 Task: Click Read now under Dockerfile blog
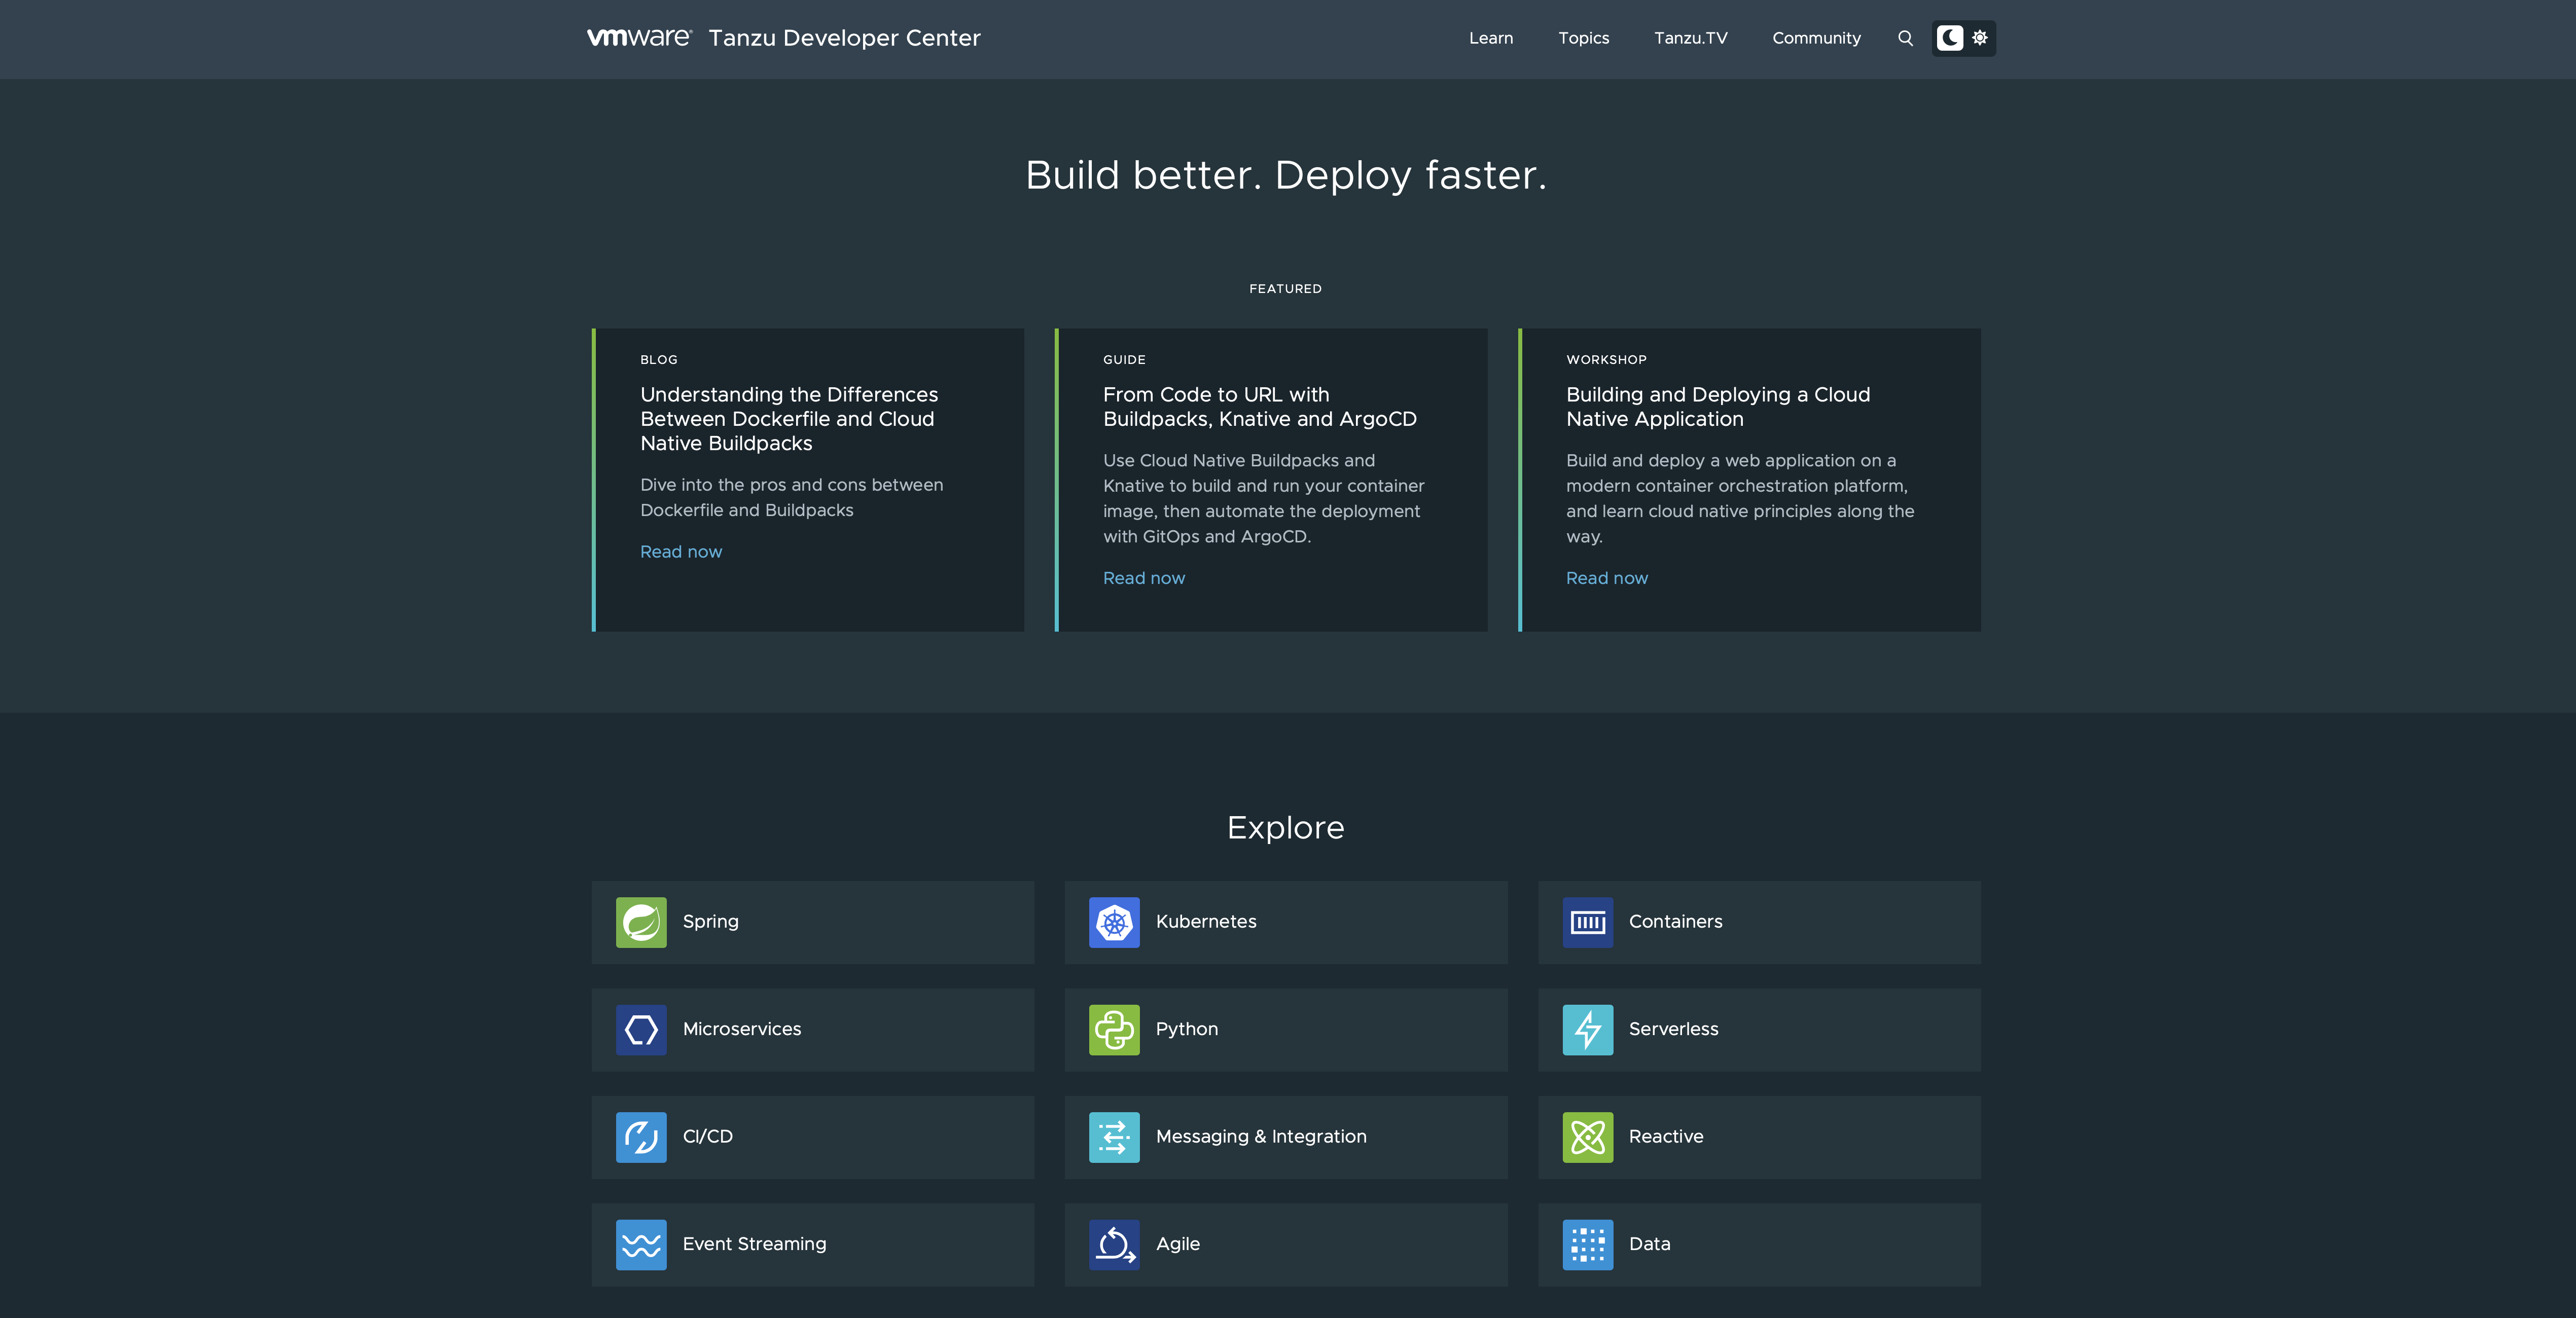[x=681, y=552]
